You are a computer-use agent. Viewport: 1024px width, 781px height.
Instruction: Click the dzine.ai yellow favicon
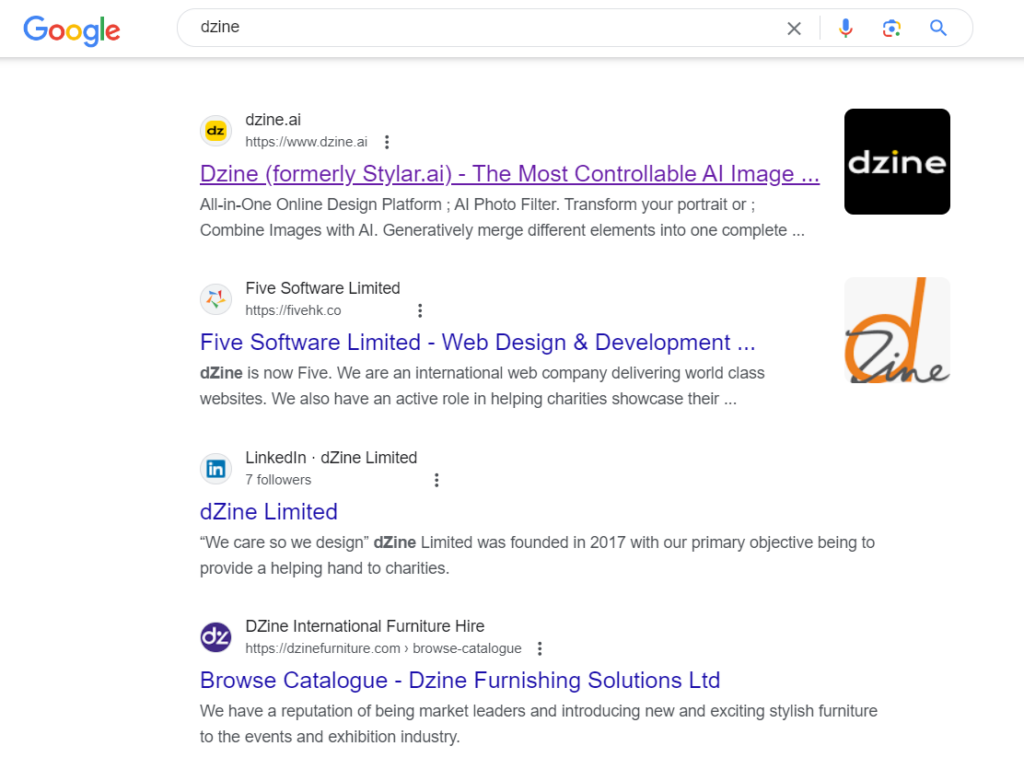tap(215, 131)
